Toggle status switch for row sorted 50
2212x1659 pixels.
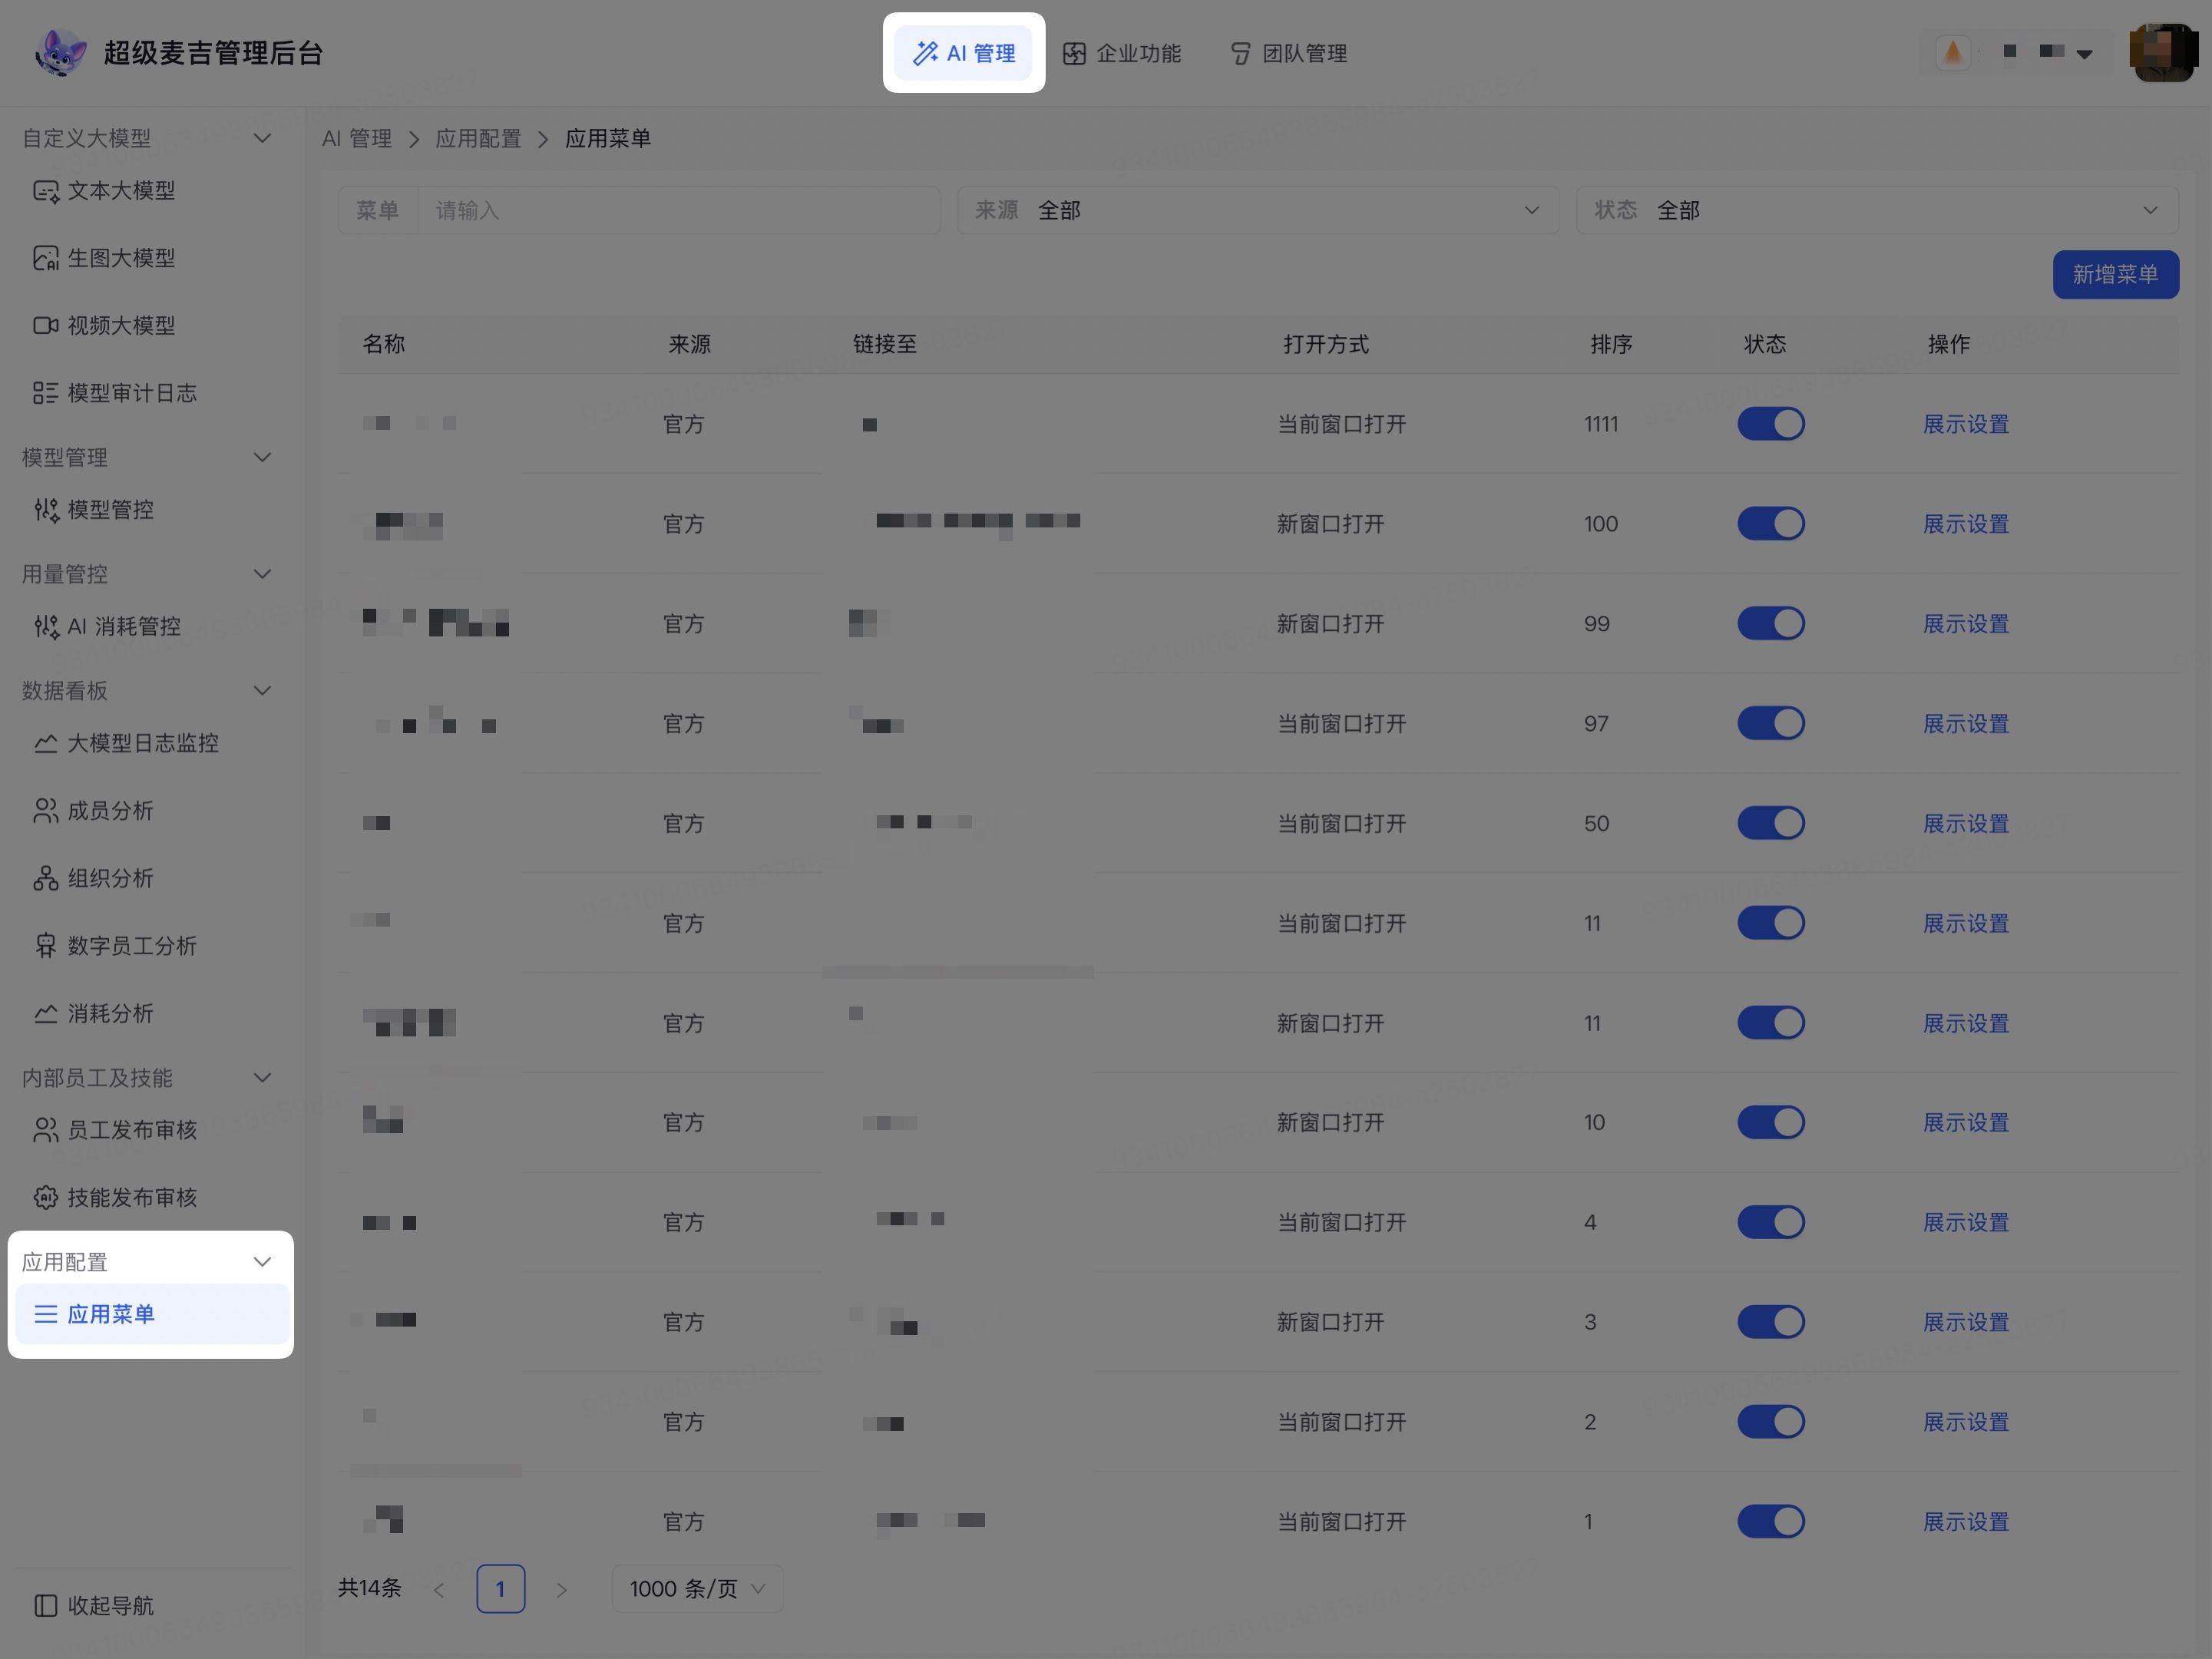(x=1770, y=823)
